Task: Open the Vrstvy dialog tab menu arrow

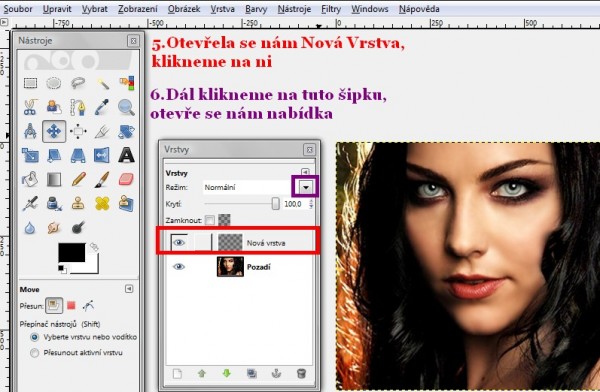Action: [305, 172]
